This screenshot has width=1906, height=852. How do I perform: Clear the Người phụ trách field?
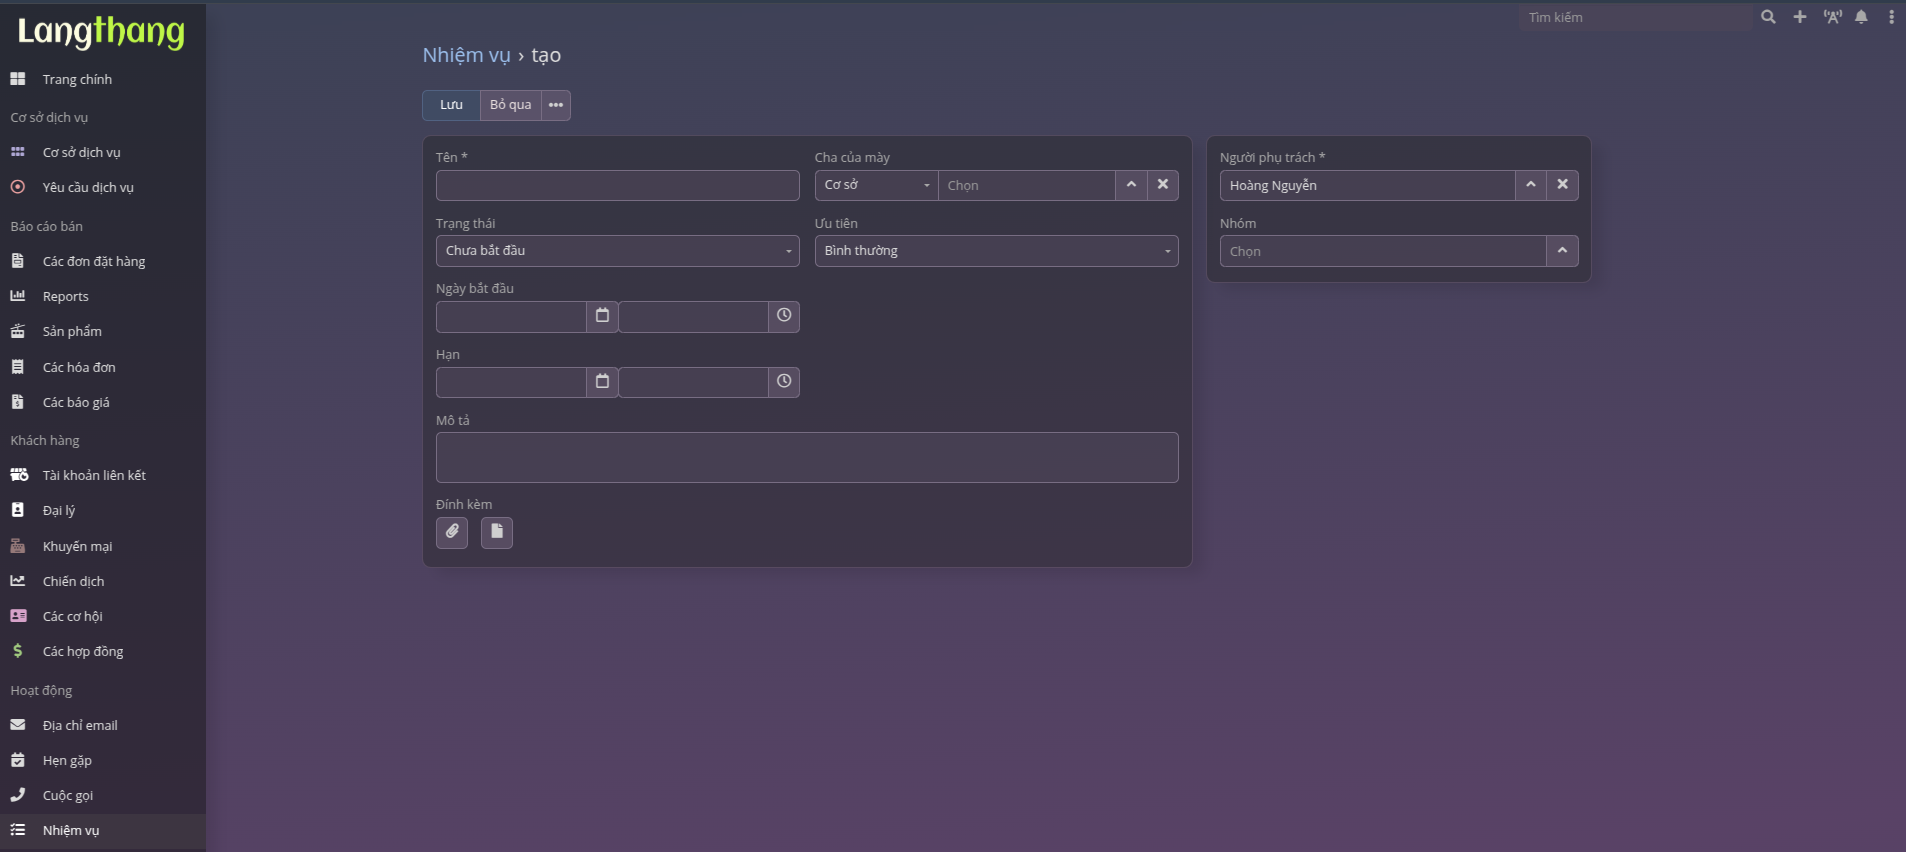[x=1562, y=185]
